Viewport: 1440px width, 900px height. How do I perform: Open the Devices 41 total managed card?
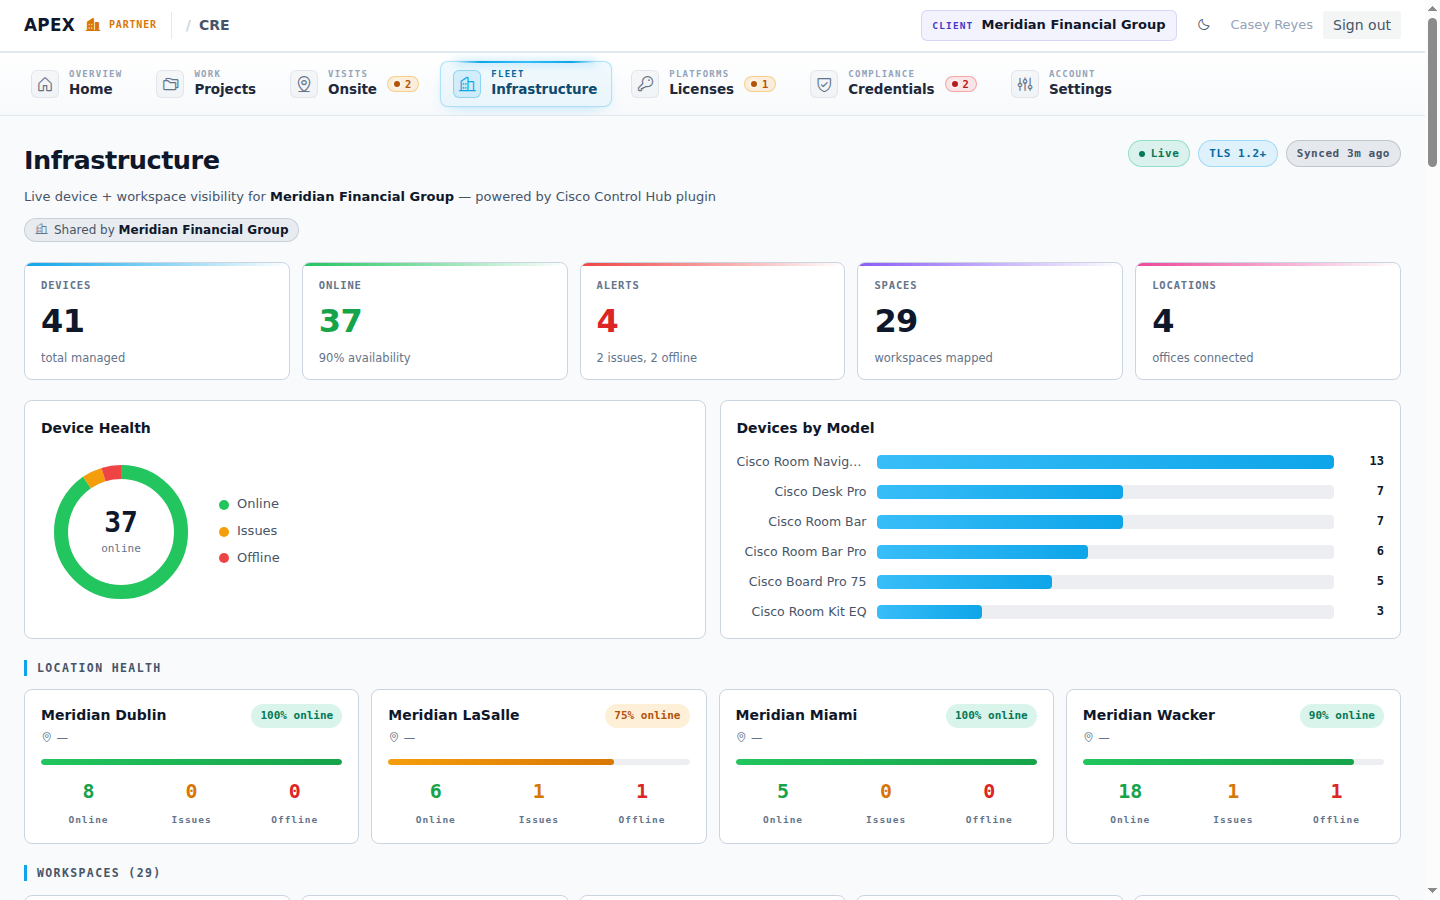[157, 321]
